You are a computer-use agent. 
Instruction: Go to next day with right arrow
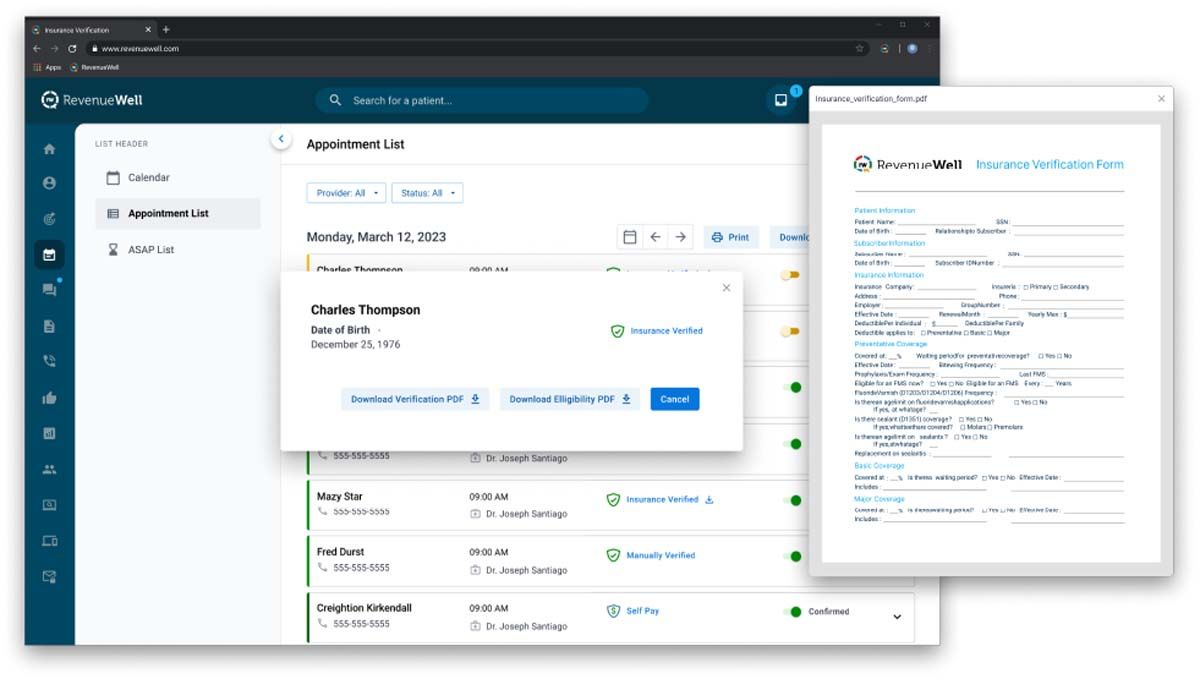(680, 237)
